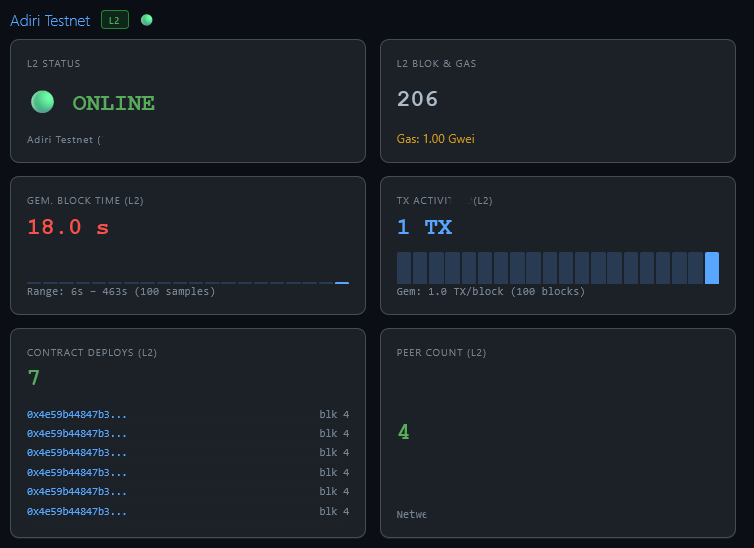Select the L2 STATUS card heading
This screenshot has width=754, height=548.
tap(53, 63)
